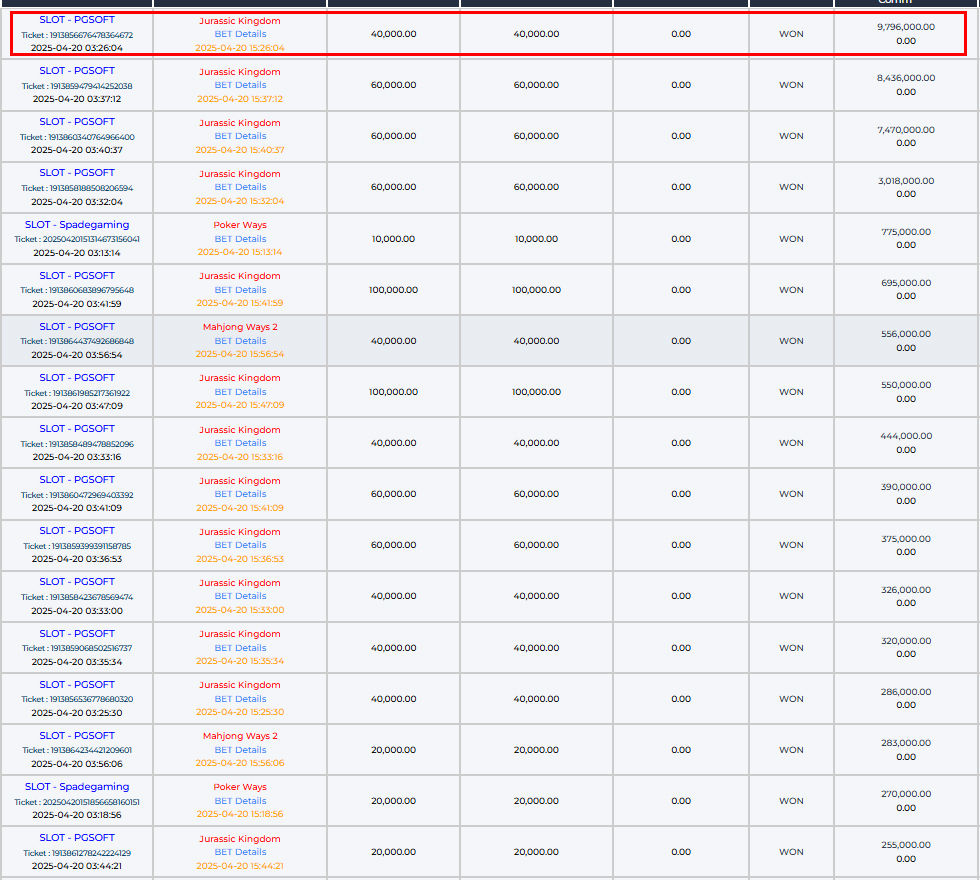Click the date 2025-04-20 03:41:09
980x880 pixels.
point(77,508)
